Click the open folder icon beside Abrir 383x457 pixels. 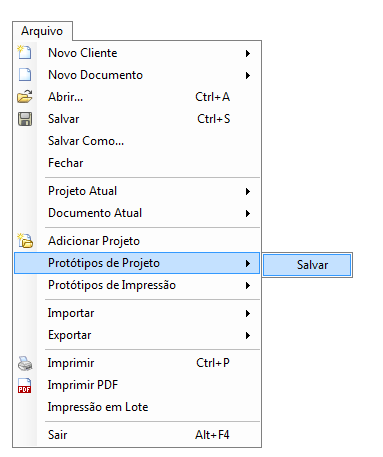pos(25,97)
